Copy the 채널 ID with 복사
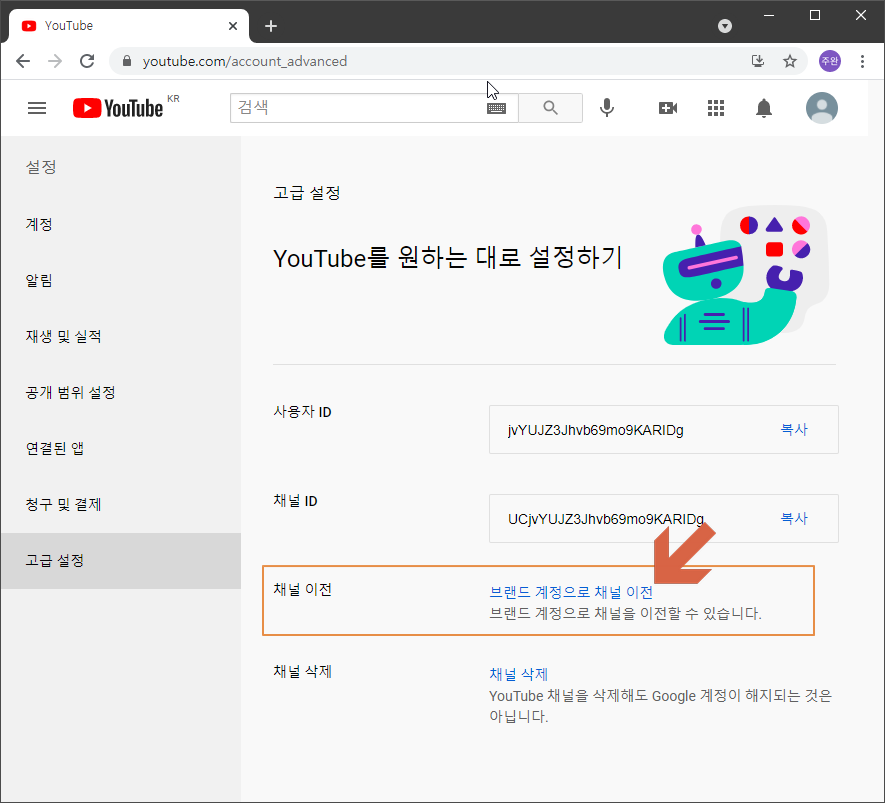Screen dimensions: 885x803 794,519
